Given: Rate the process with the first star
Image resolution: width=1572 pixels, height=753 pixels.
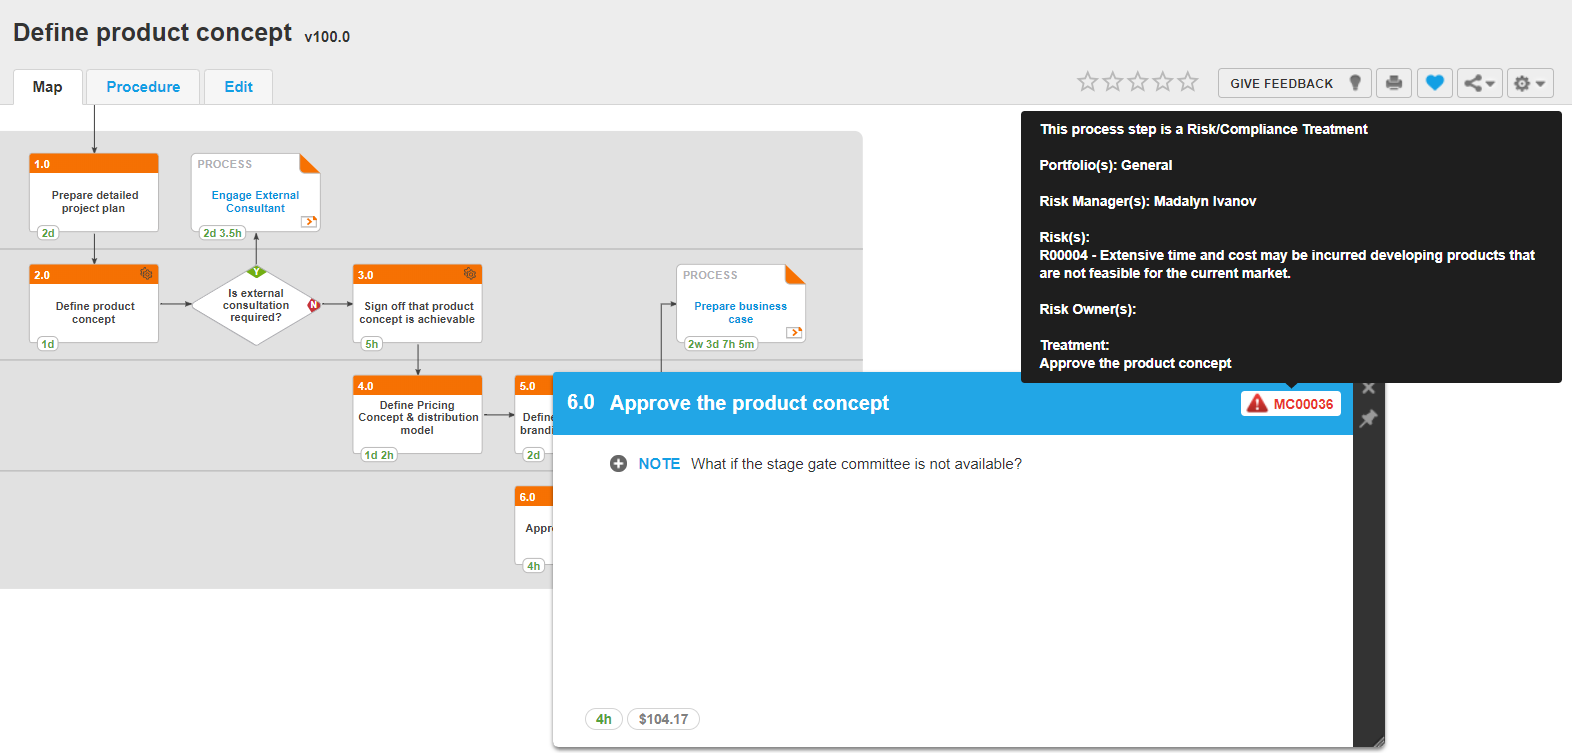Looking at the screenshot, I should pyautogui.click(x=1087, y=82).
